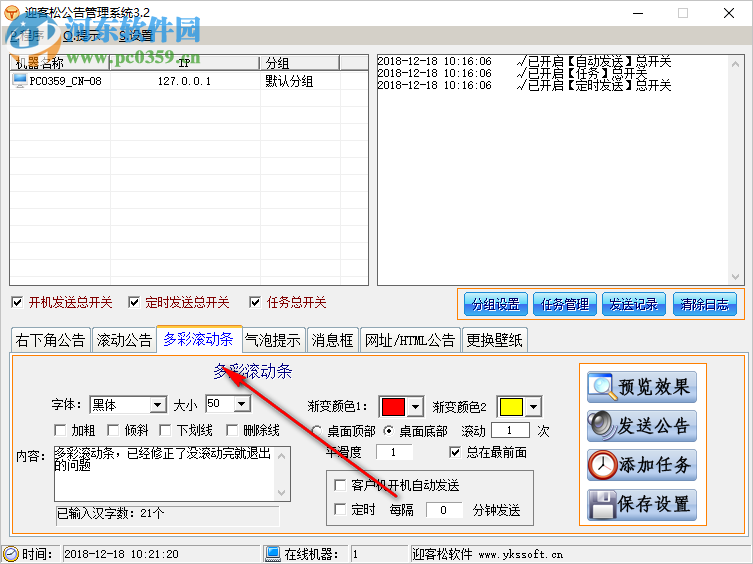Image resolution: width=753 pixels, height=564 pixels.
Task: Click the IP column header
Action: click(x=185, y=62)
